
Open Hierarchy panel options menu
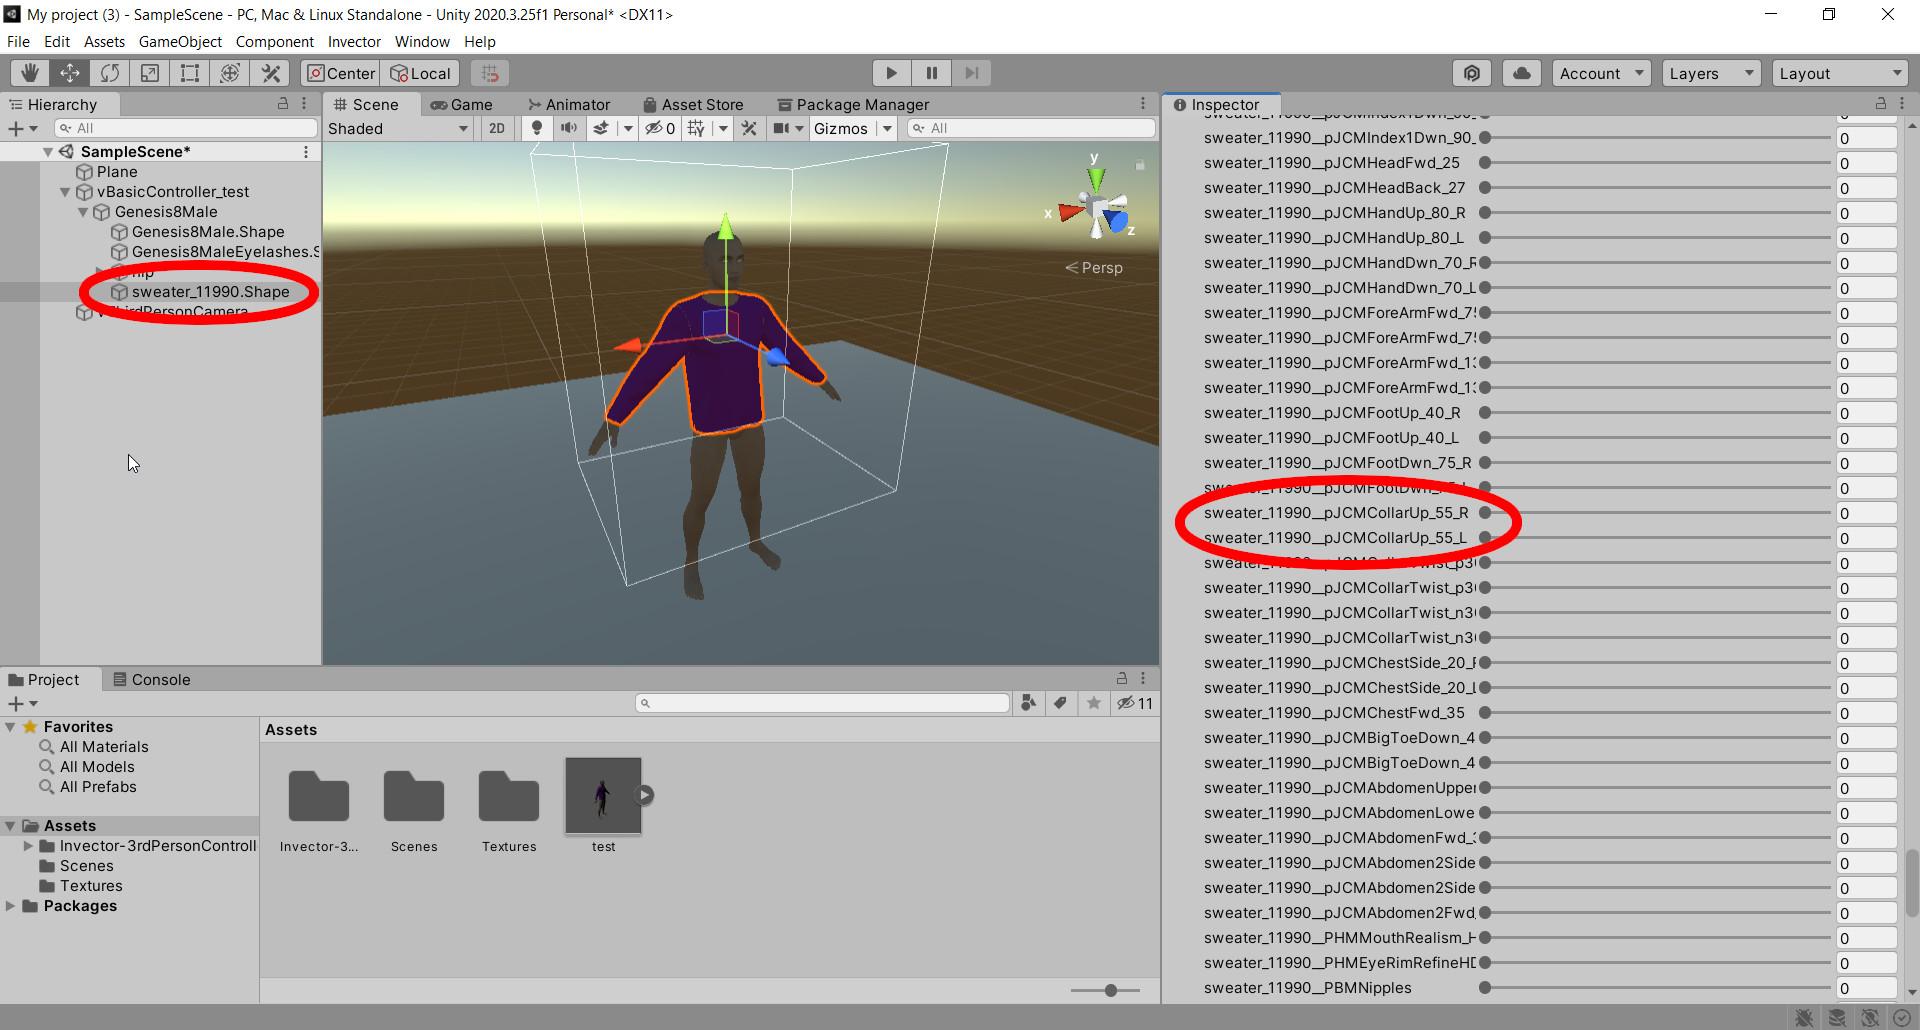tap(305, 104)
